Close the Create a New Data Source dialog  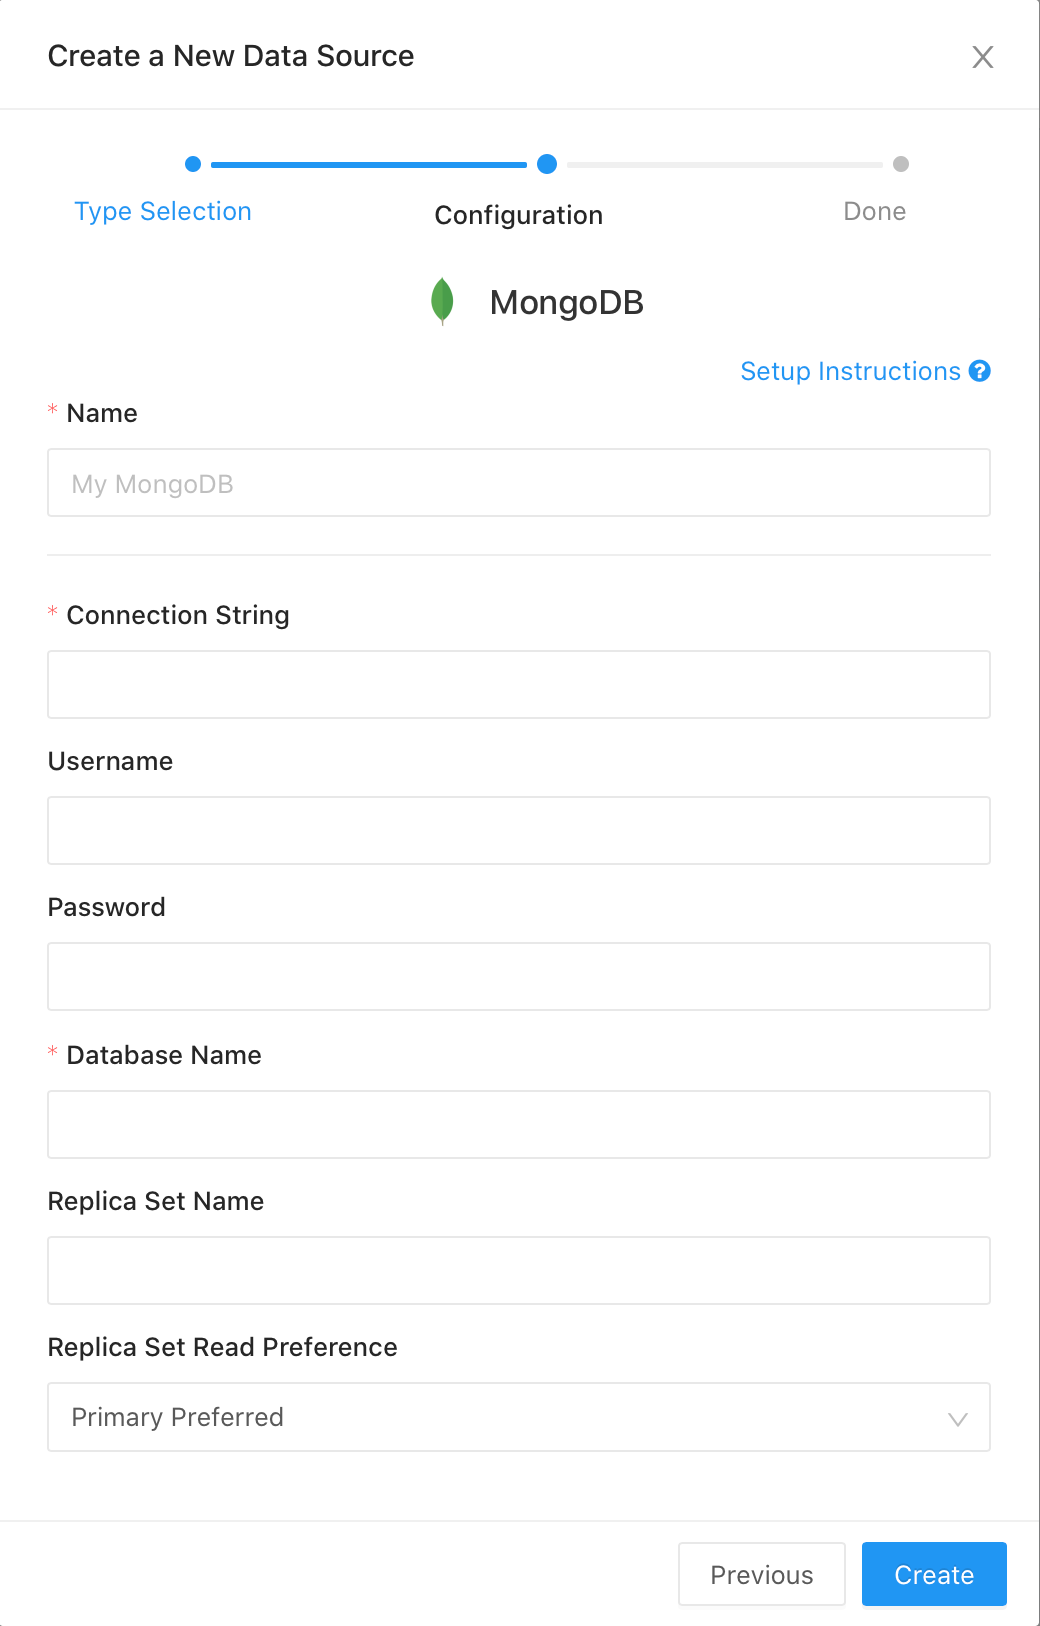pos(982,57)
